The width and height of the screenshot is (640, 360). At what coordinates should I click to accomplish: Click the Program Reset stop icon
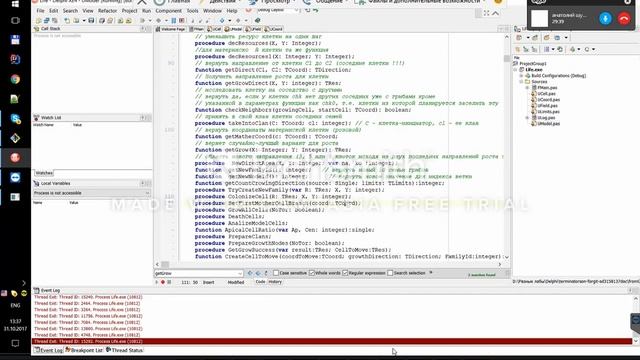182,20
